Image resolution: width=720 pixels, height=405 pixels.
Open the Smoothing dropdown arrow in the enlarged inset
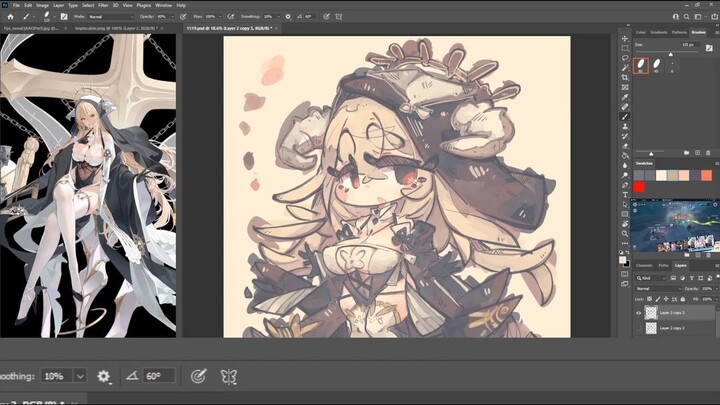tap(80, 377)
